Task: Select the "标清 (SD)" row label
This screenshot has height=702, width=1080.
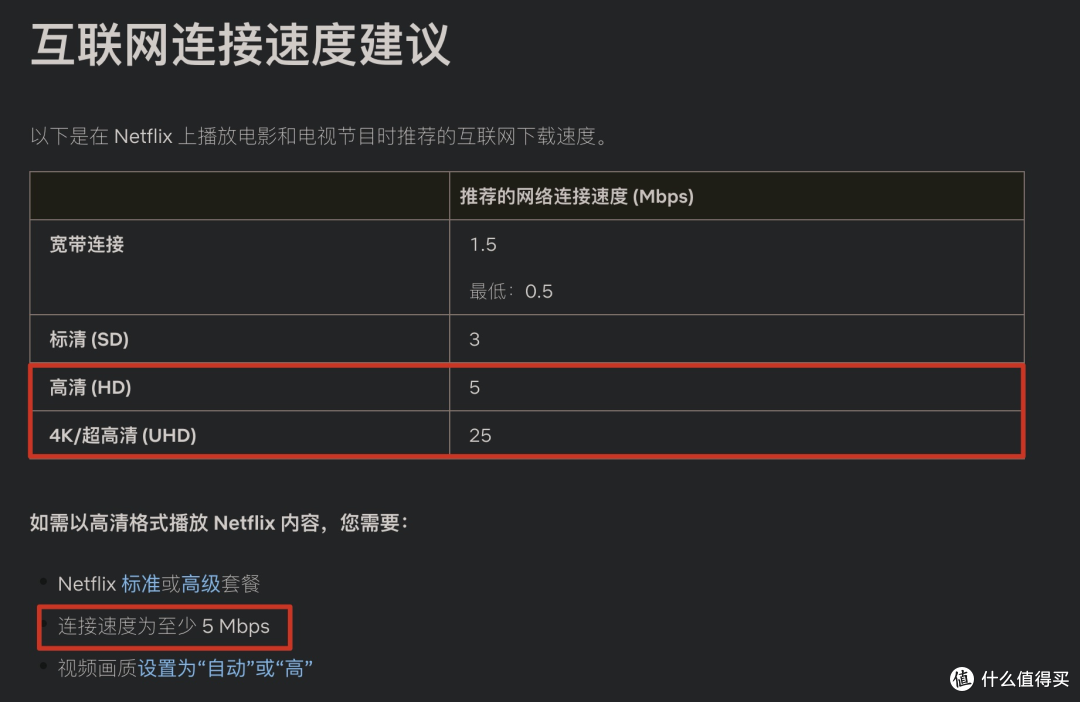Action: (89, 340)
